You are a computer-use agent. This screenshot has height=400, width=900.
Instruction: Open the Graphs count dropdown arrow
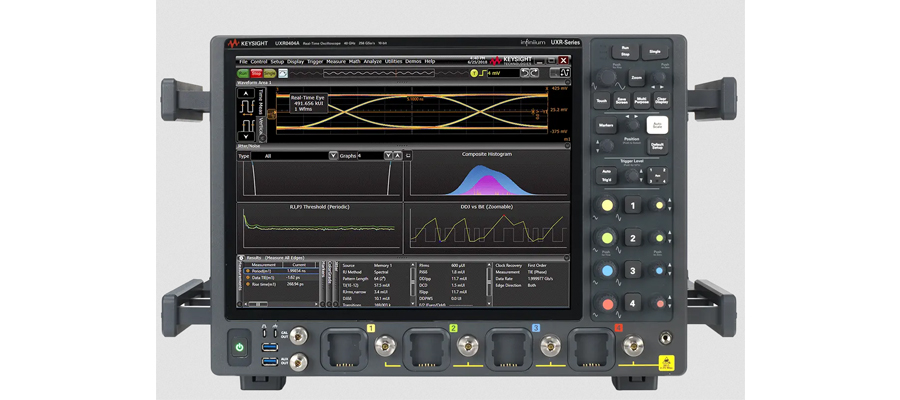[x=387, y=156]
